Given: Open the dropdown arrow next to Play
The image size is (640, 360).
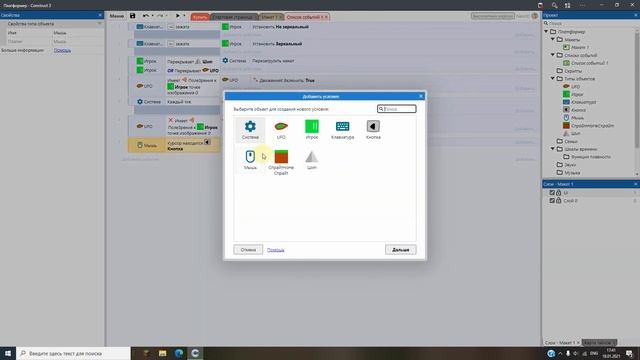Looking at the screenshot, I should [184, 16].
